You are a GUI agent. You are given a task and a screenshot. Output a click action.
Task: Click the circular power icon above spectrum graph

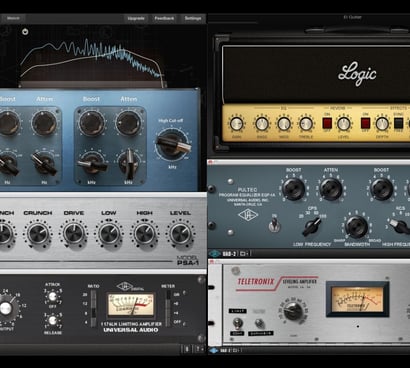pos(25,32)
